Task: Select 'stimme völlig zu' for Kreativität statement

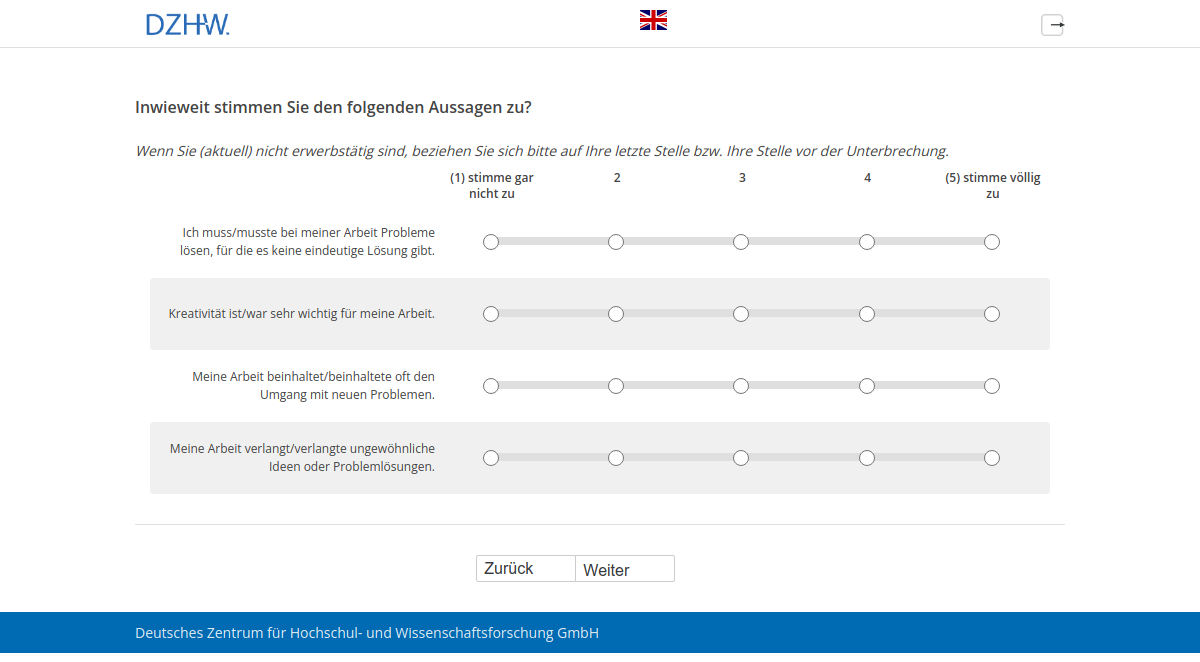Action: coord(991,313)
